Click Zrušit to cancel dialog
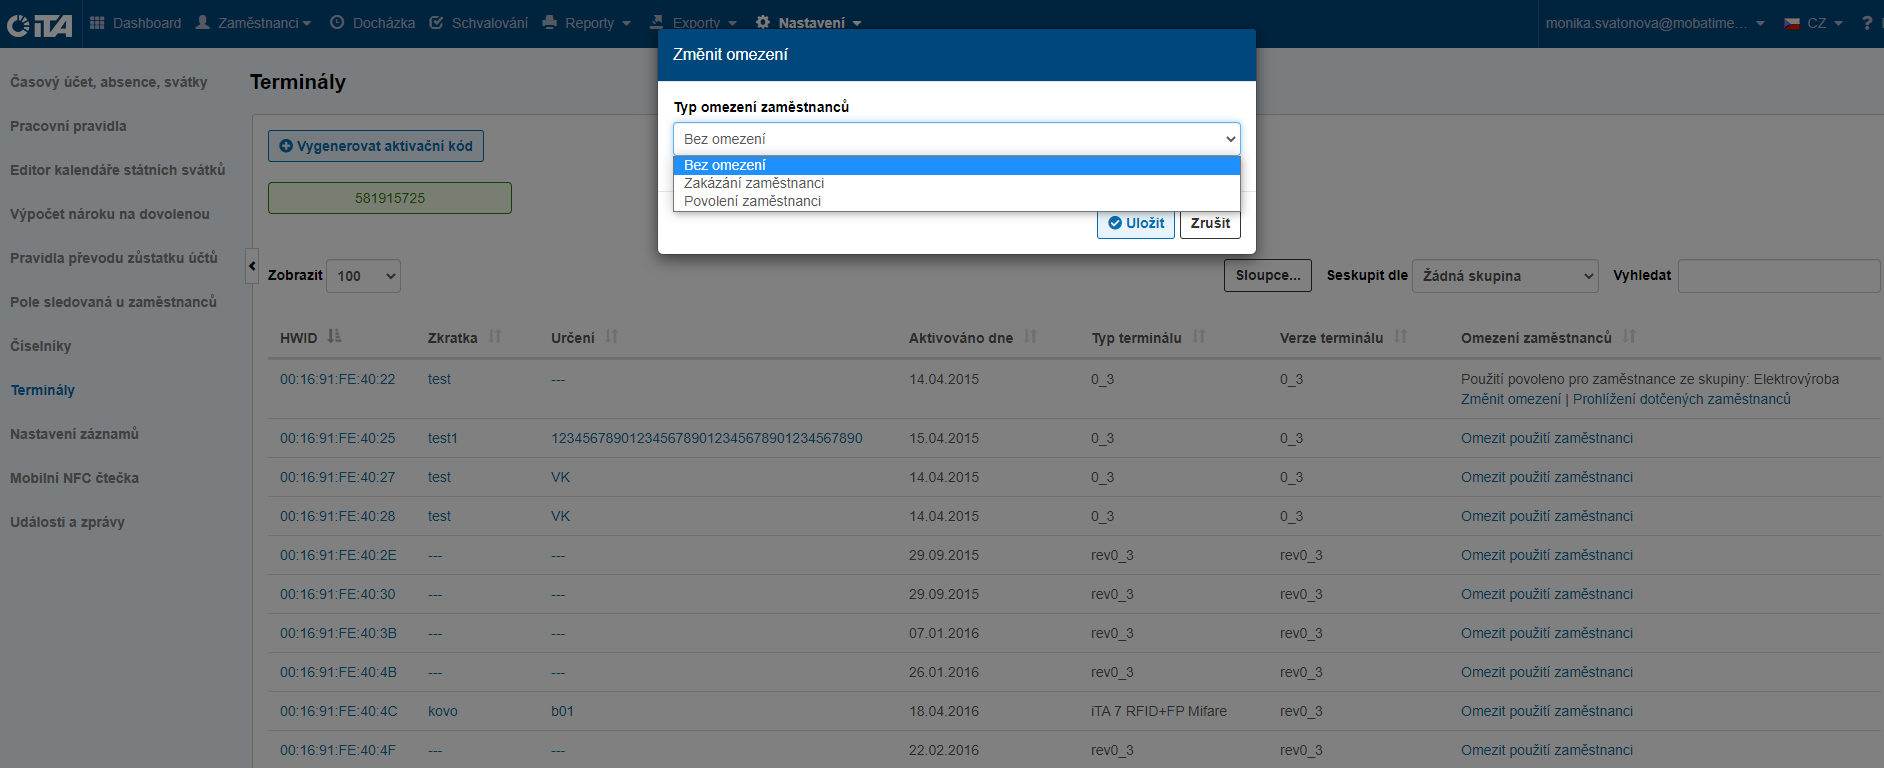The height and width of the screenshot is (768, 1884). (x=1210, y=223)
